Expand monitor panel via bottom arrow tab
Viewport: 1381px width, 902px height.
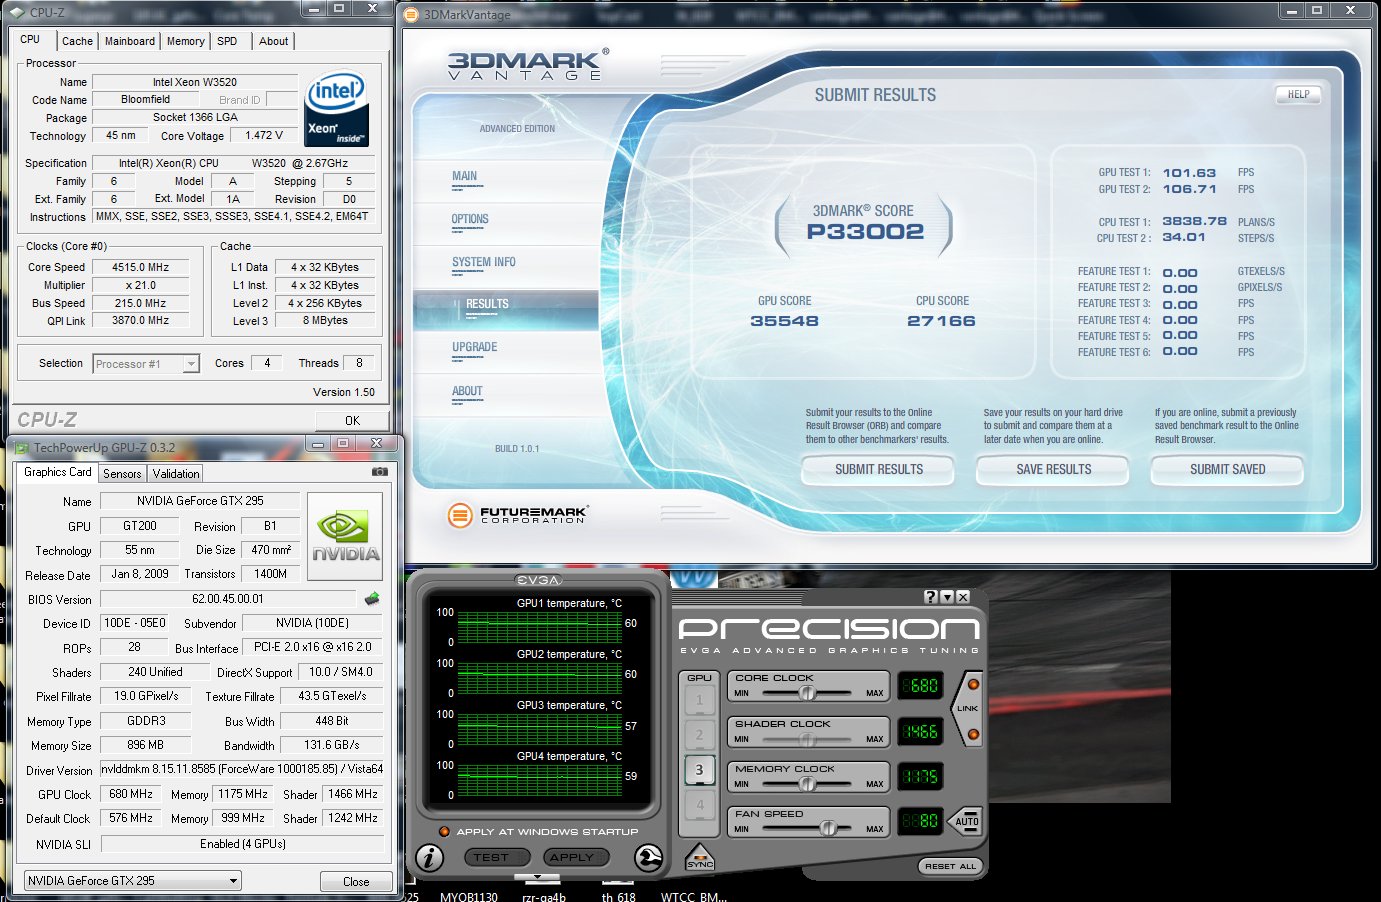pyautogui.click(x=537, y=878)
